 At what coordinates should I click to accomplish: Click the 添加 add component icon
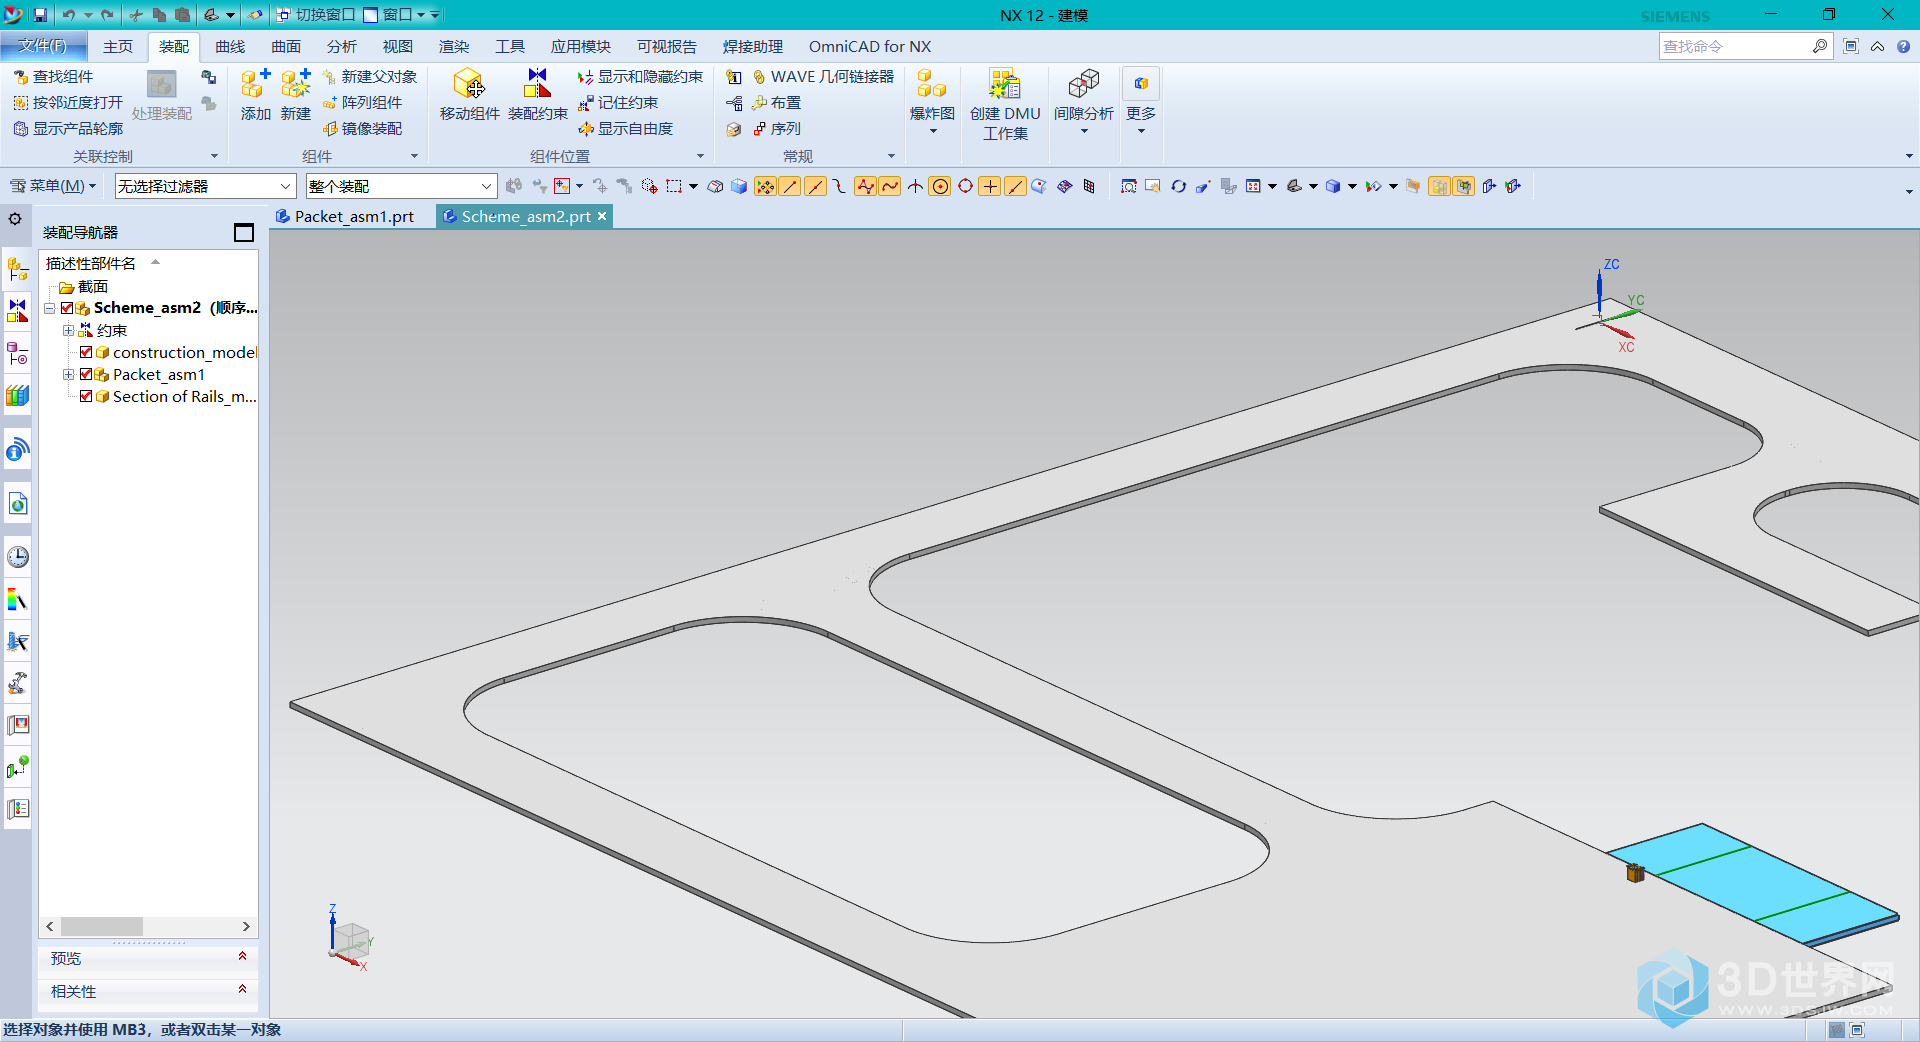click(255, 84)
